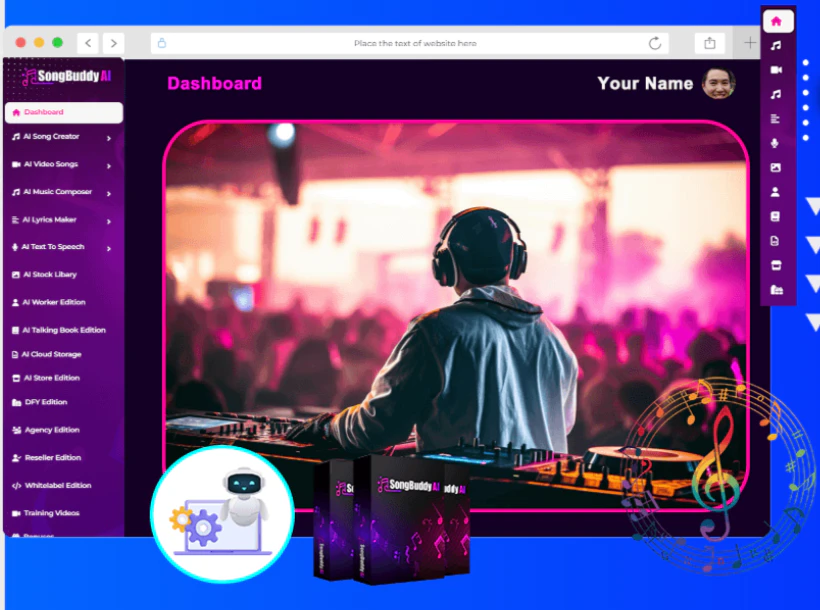
Task: Click the DJ concert banner image
Action: (456, 315)
